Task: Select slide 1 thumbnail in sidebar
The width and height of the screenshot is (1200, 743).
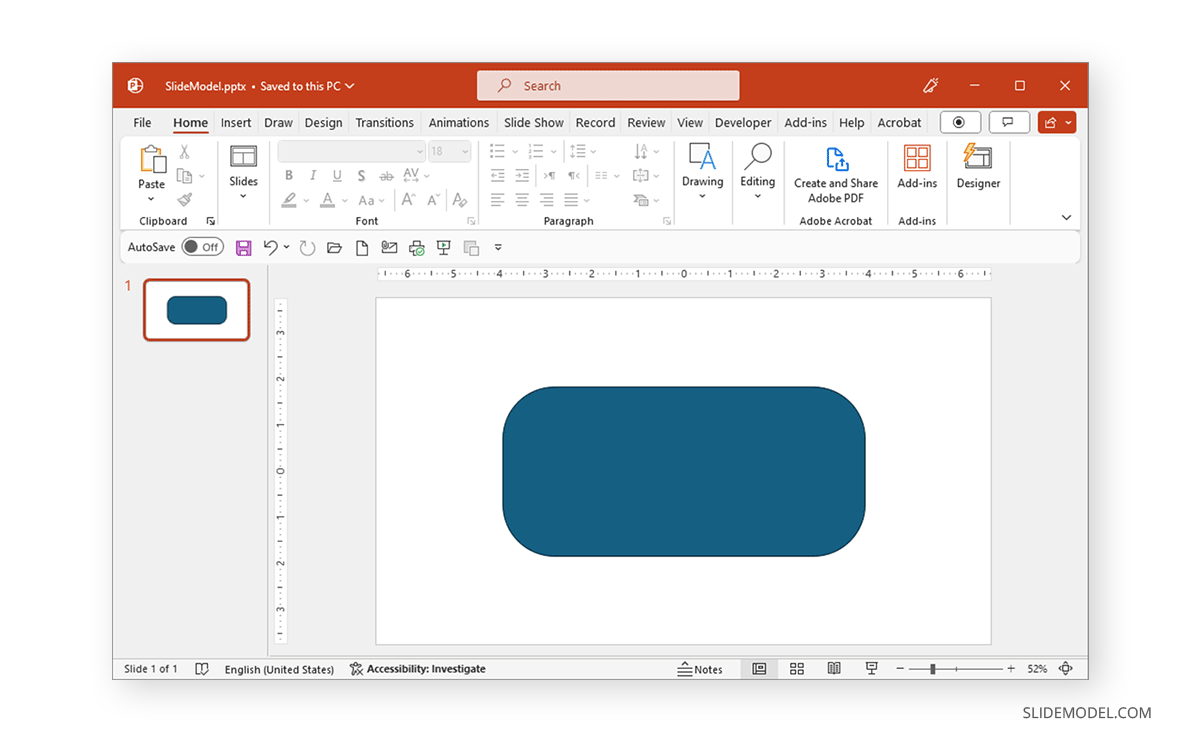Action: 196,310
